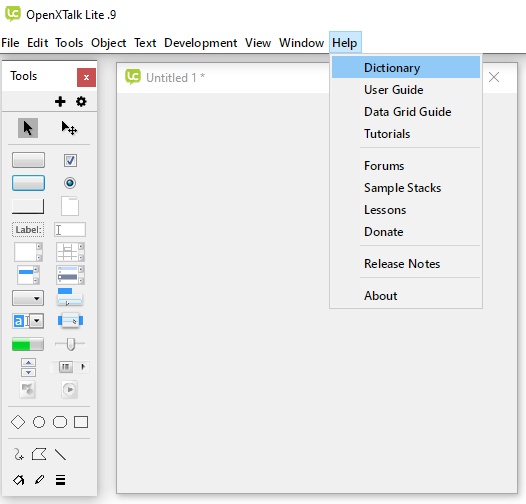Open the Data Grid Guide
526x504 pixels.
pos(406,111)
